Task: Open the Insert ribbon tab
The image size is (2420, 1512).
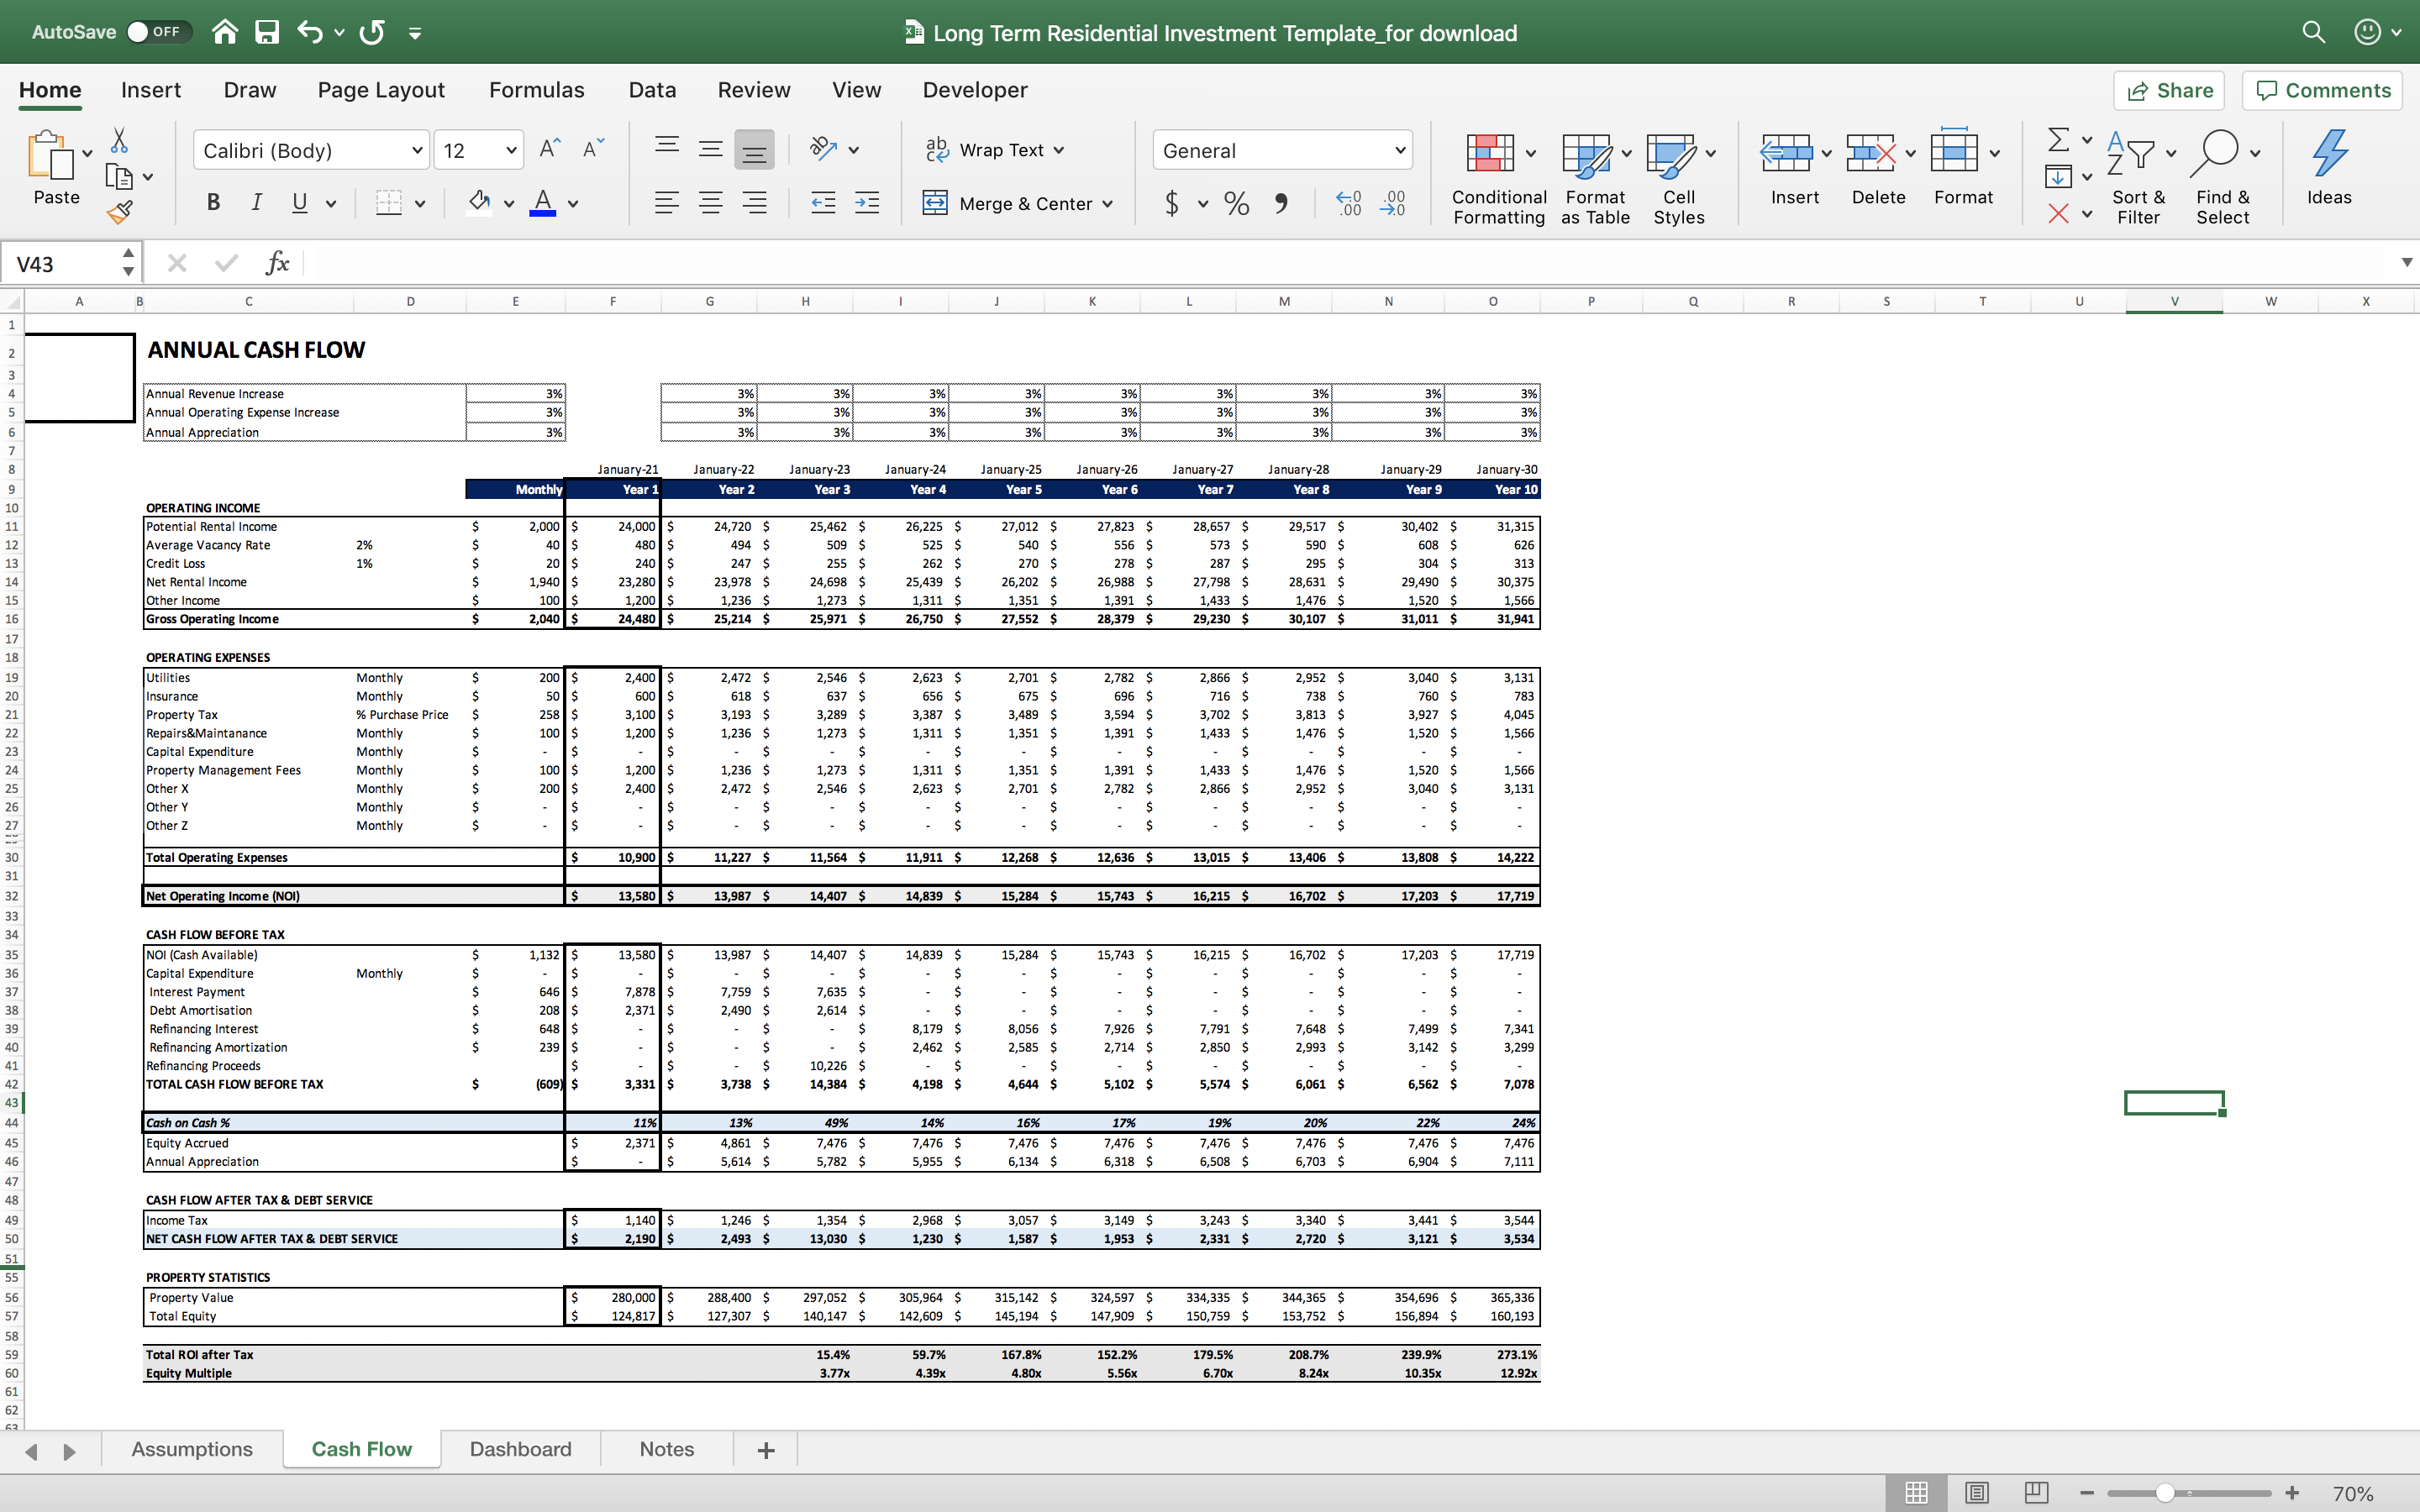Action: (x=151, y=90)
